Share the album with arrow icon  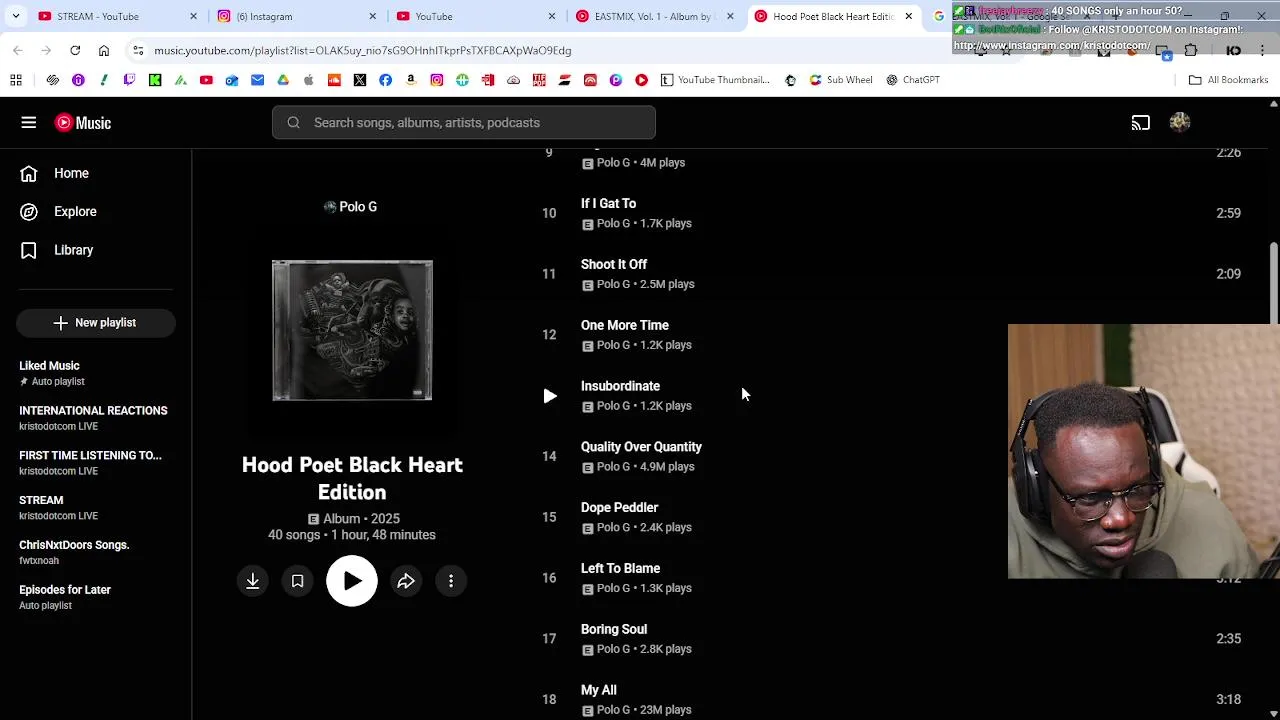click(406, 581)
